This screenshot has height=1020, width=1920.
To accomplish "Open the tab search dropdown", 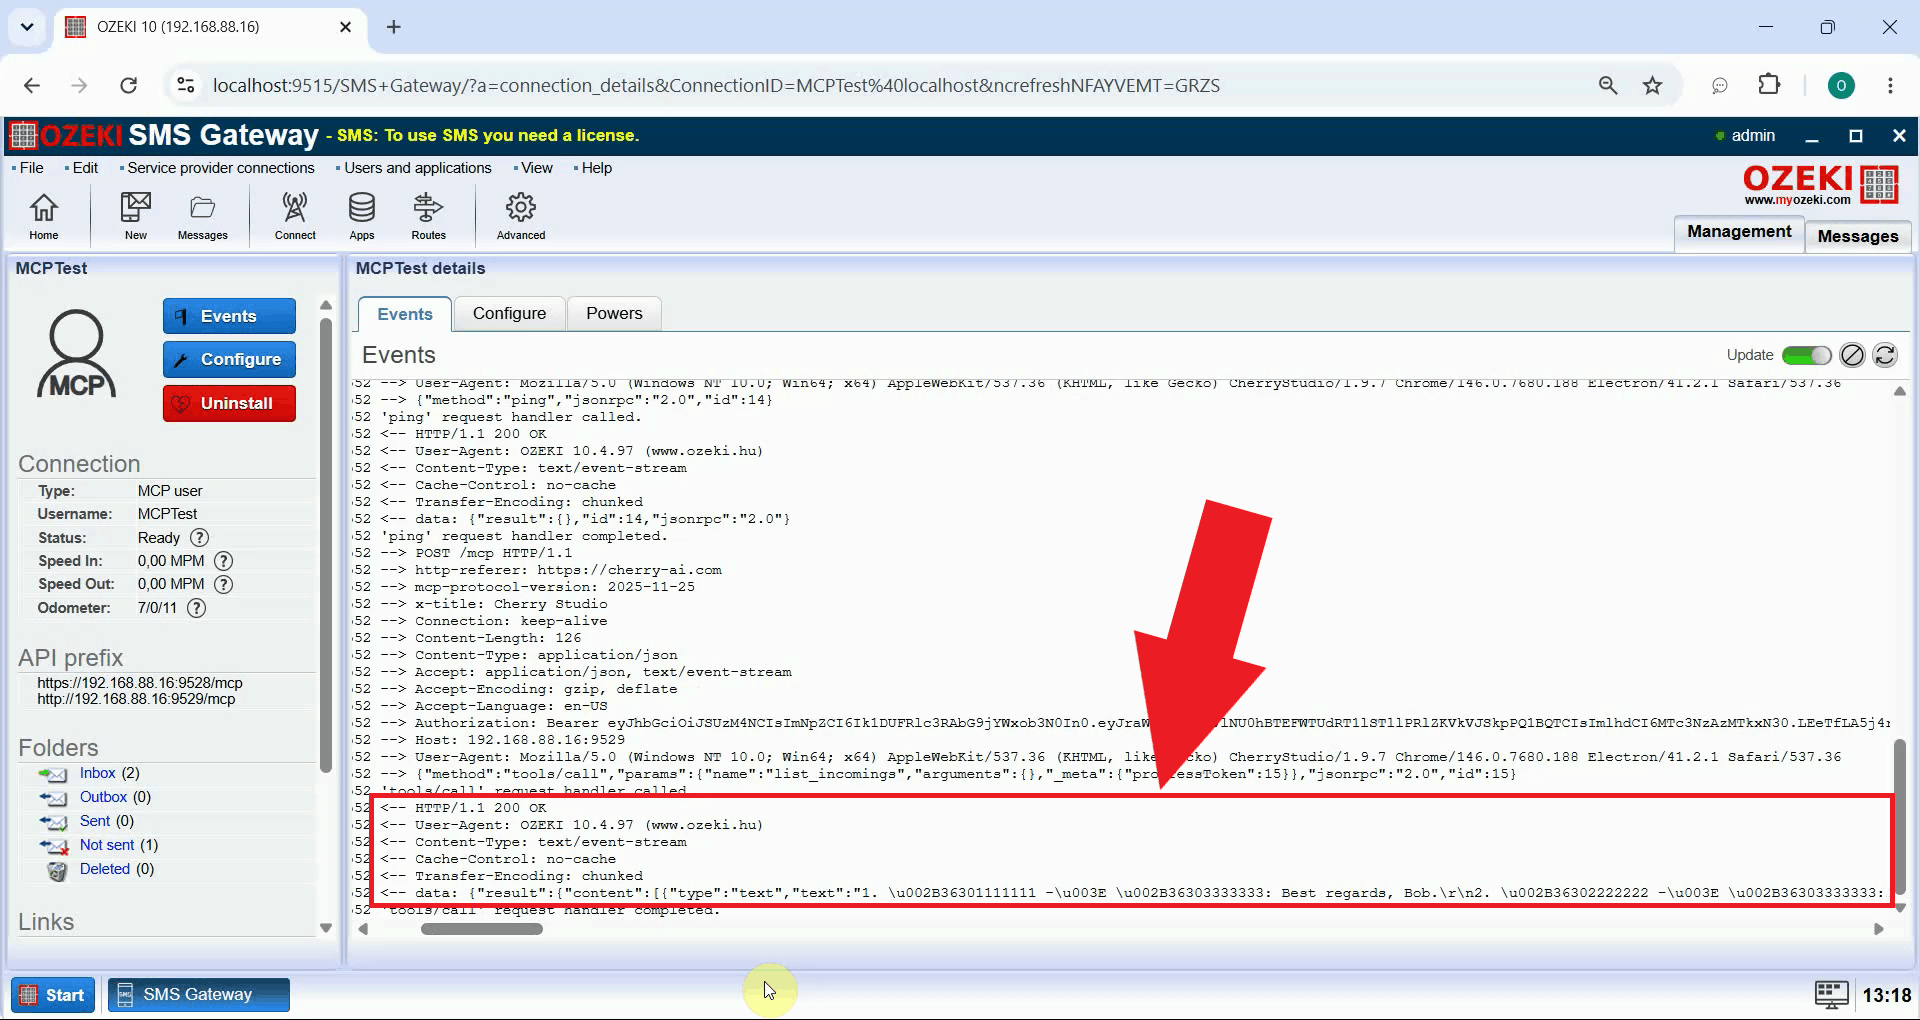I will [27, 27].
